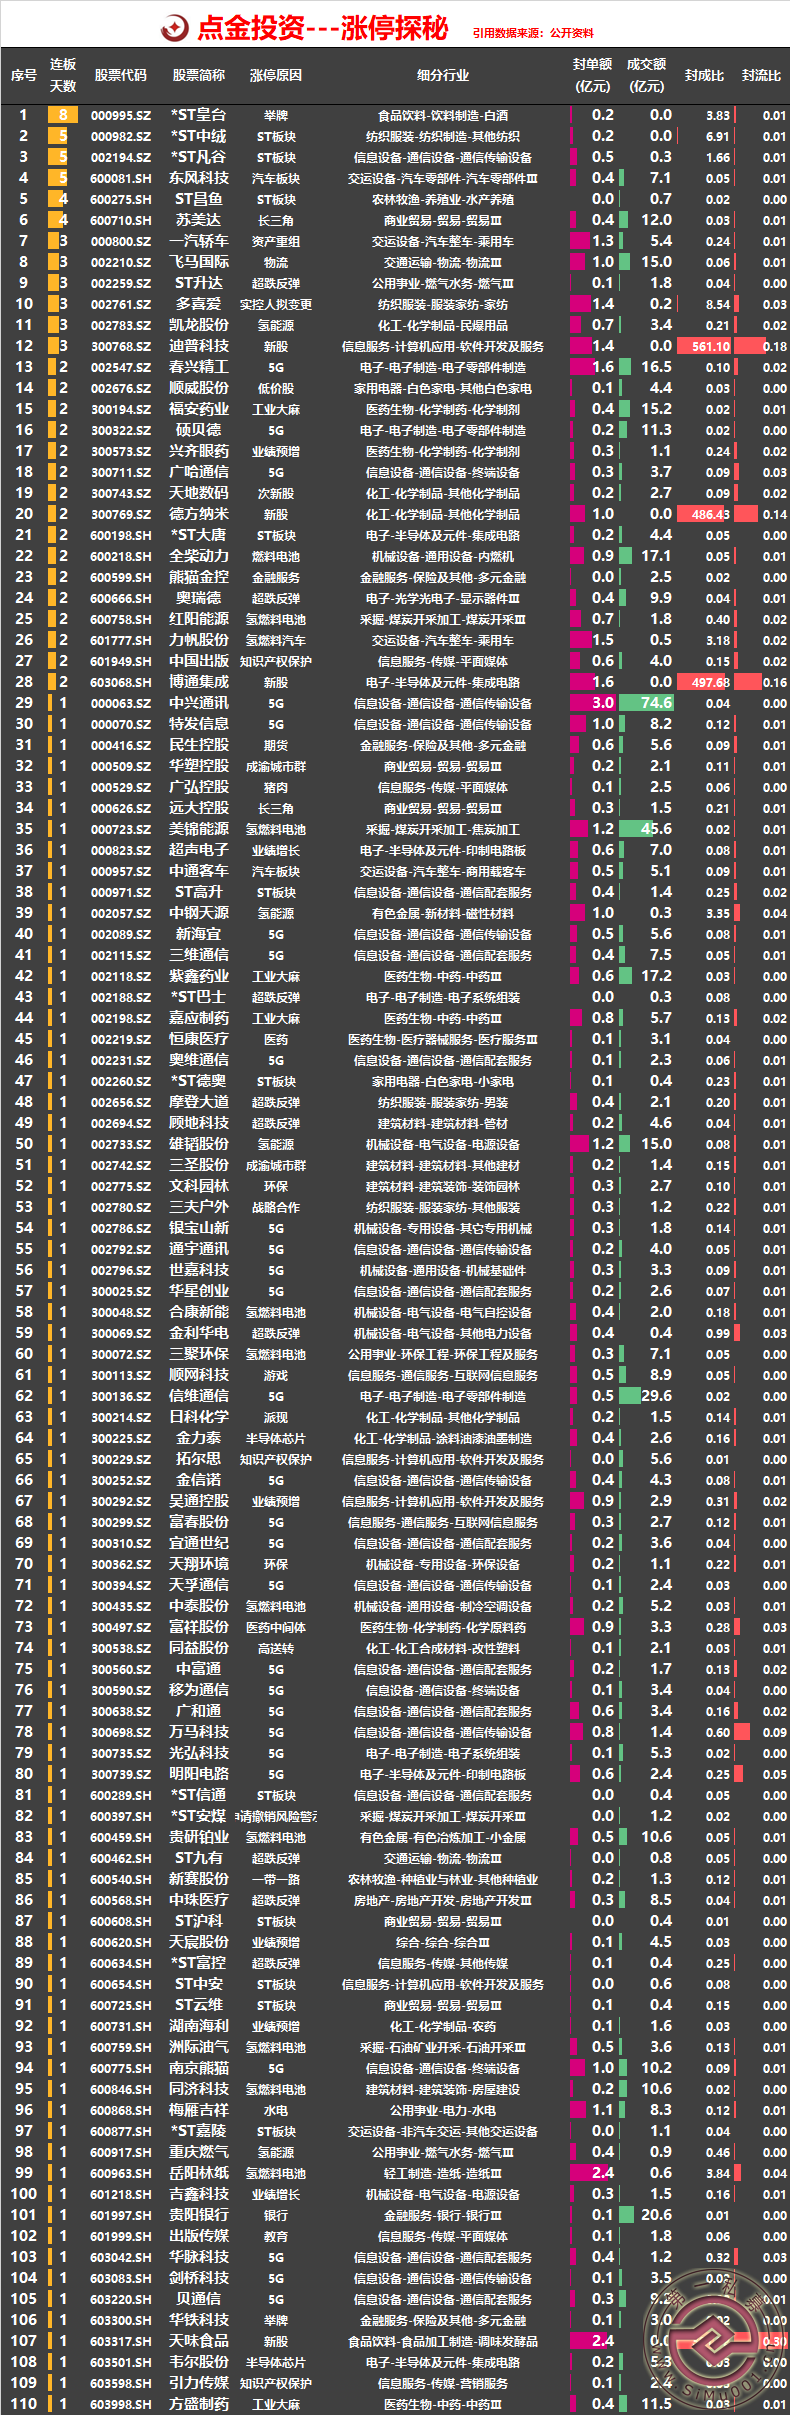Select the 封成比 column header
The height and width of the screenshot is (2415, 790).
(705, 75)
